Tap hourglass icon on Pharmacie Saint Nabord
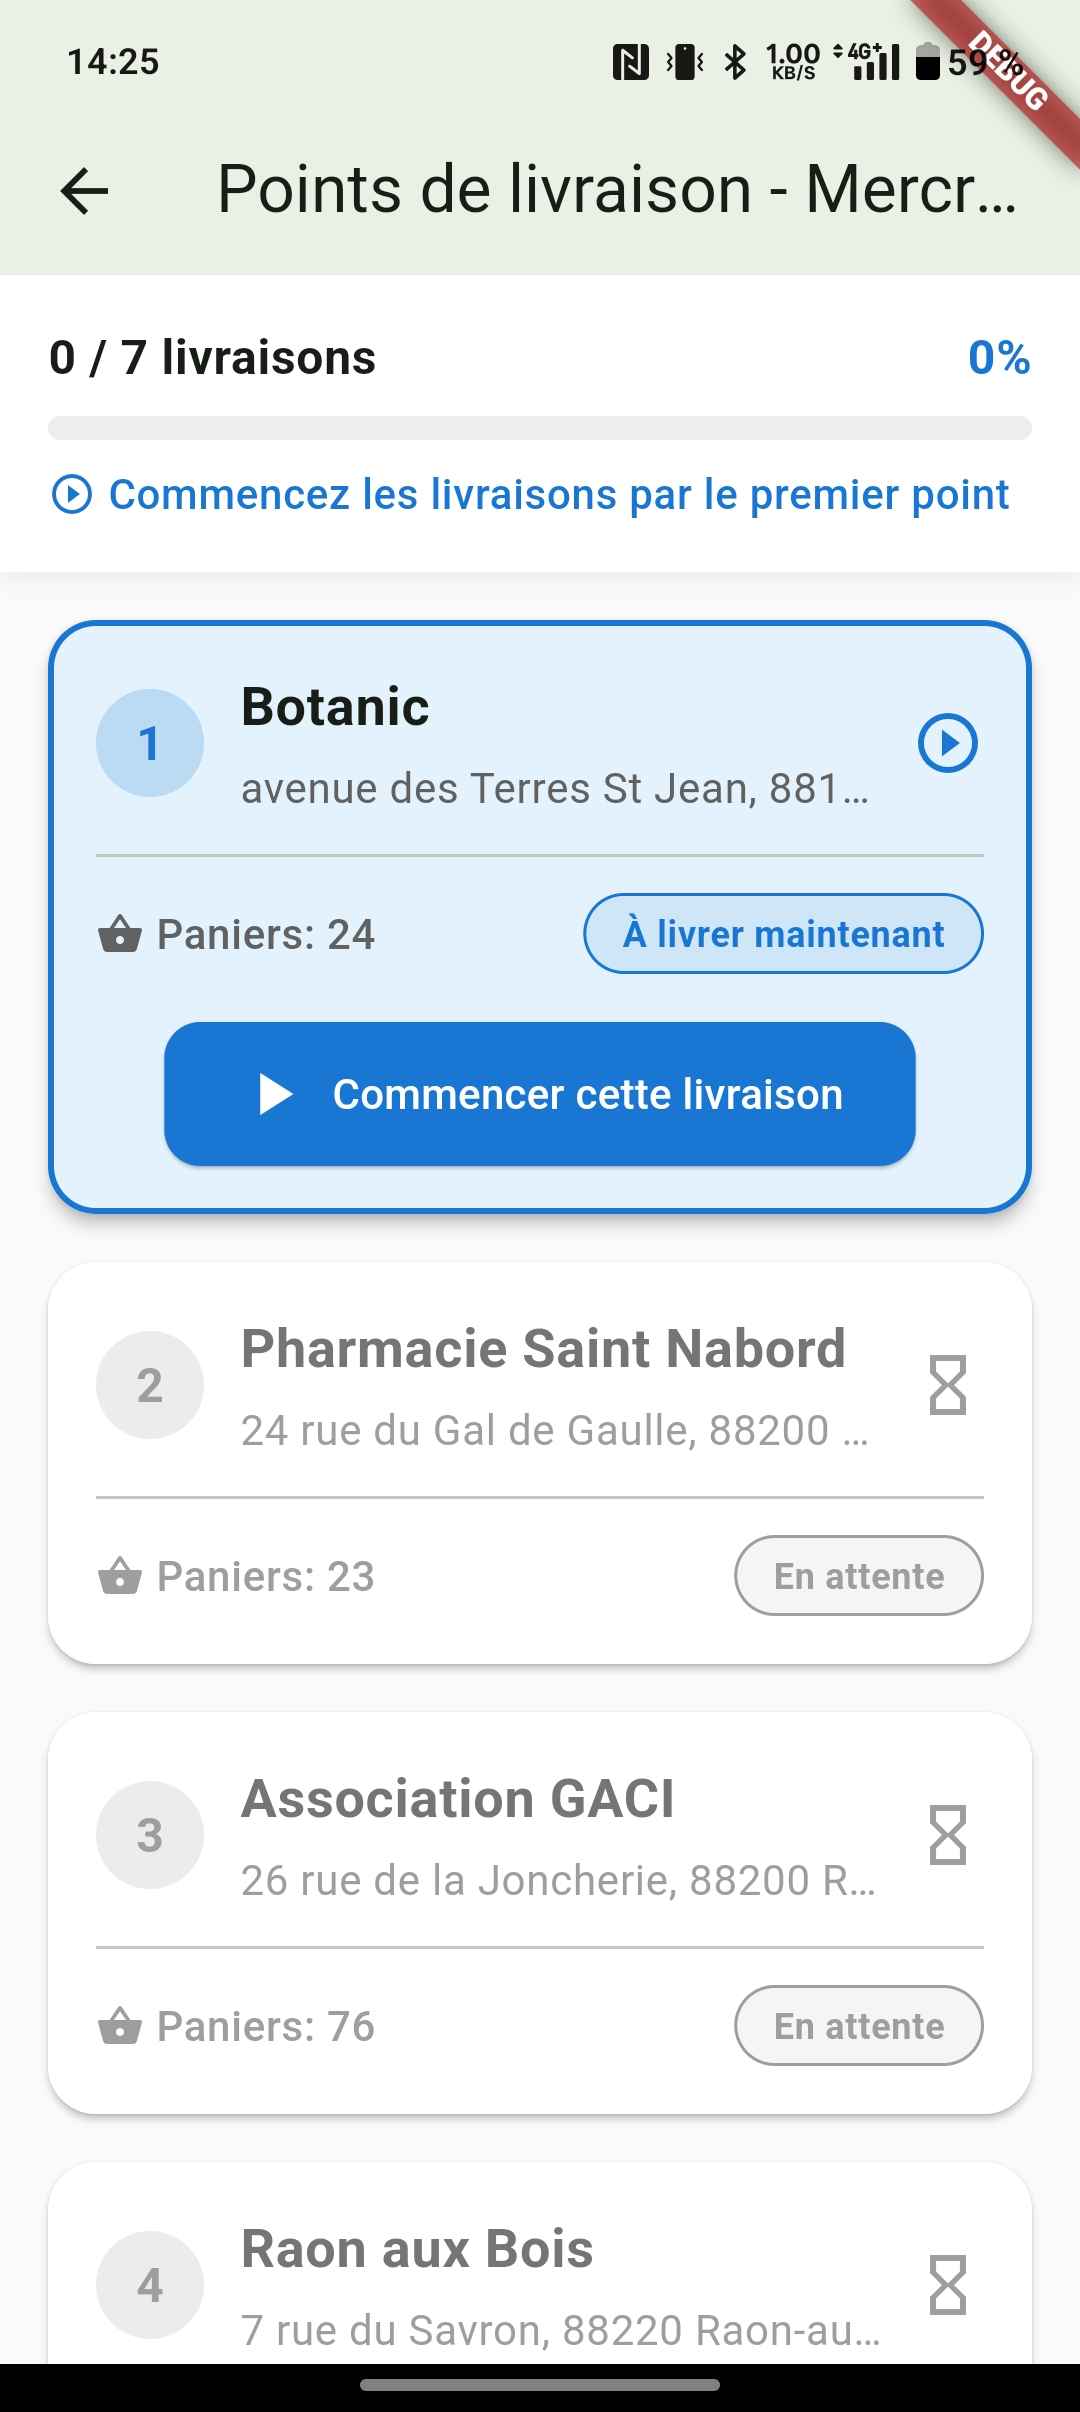This screenshot has width=1080, height=2412. click(x=947, y=1385)
